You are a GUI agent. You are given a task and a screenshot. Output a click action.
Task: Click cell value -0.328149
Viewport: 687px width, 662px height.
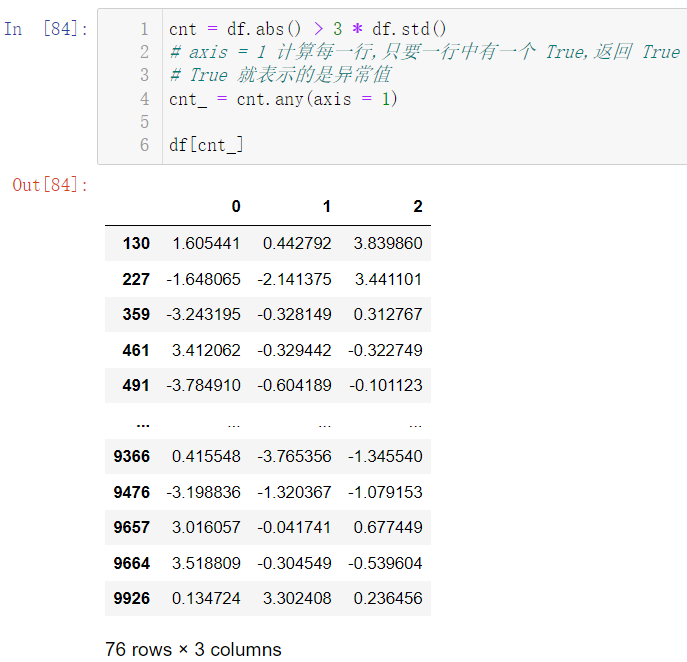[294, 315]
